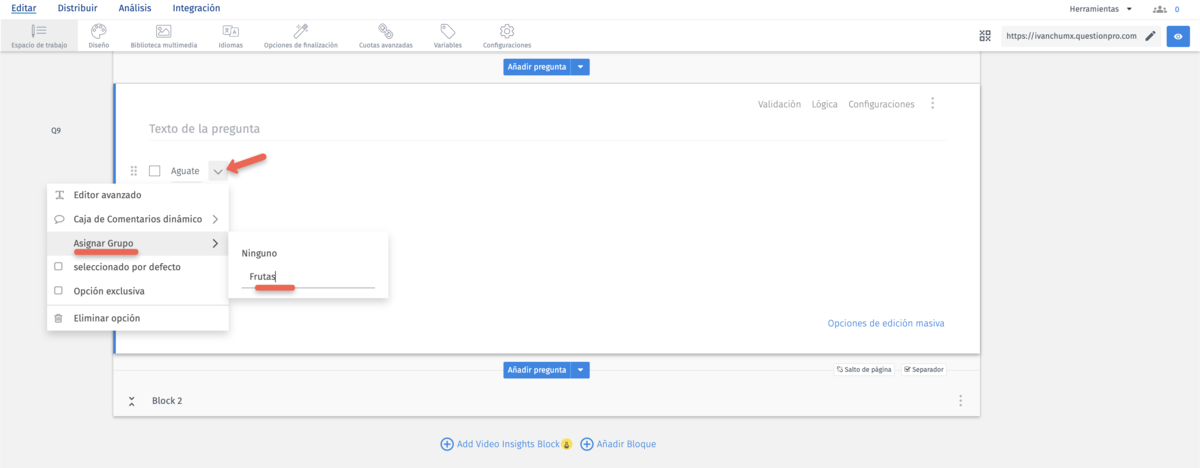Screen dimensions: 1200x468
Task: Click the plus icon of Add Video Insights Block
Action: tap(447, 444)
